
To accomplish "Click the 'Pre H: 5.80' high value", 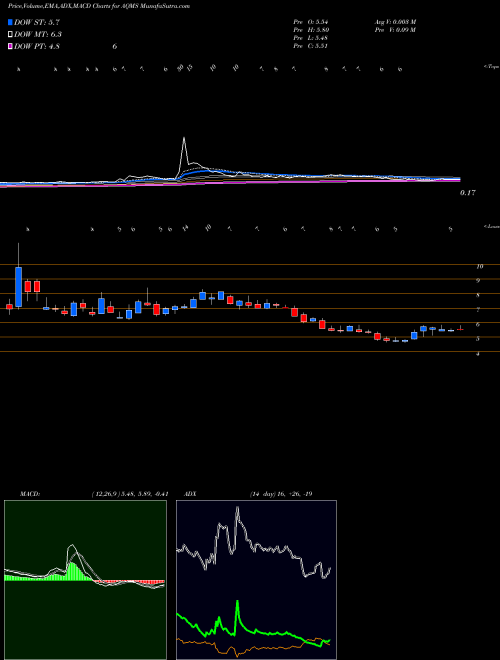I will [311, 30].
